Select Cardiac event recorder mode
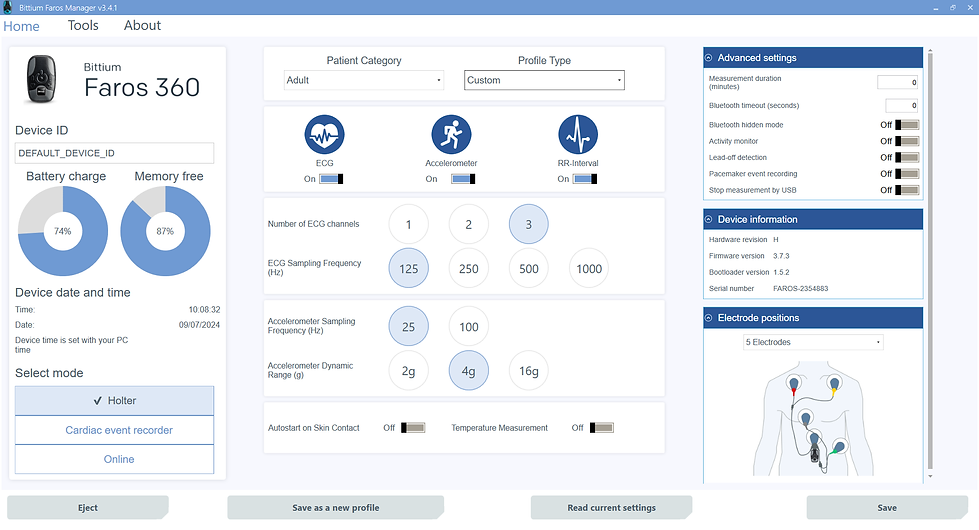979x530 pixels. click(114, 430)
